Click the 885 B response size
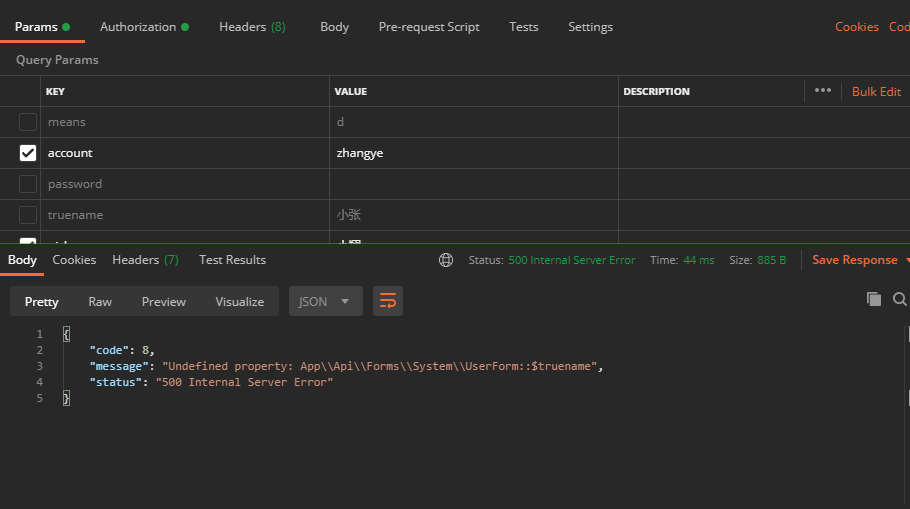910x509 pixels. coord(772,260)
